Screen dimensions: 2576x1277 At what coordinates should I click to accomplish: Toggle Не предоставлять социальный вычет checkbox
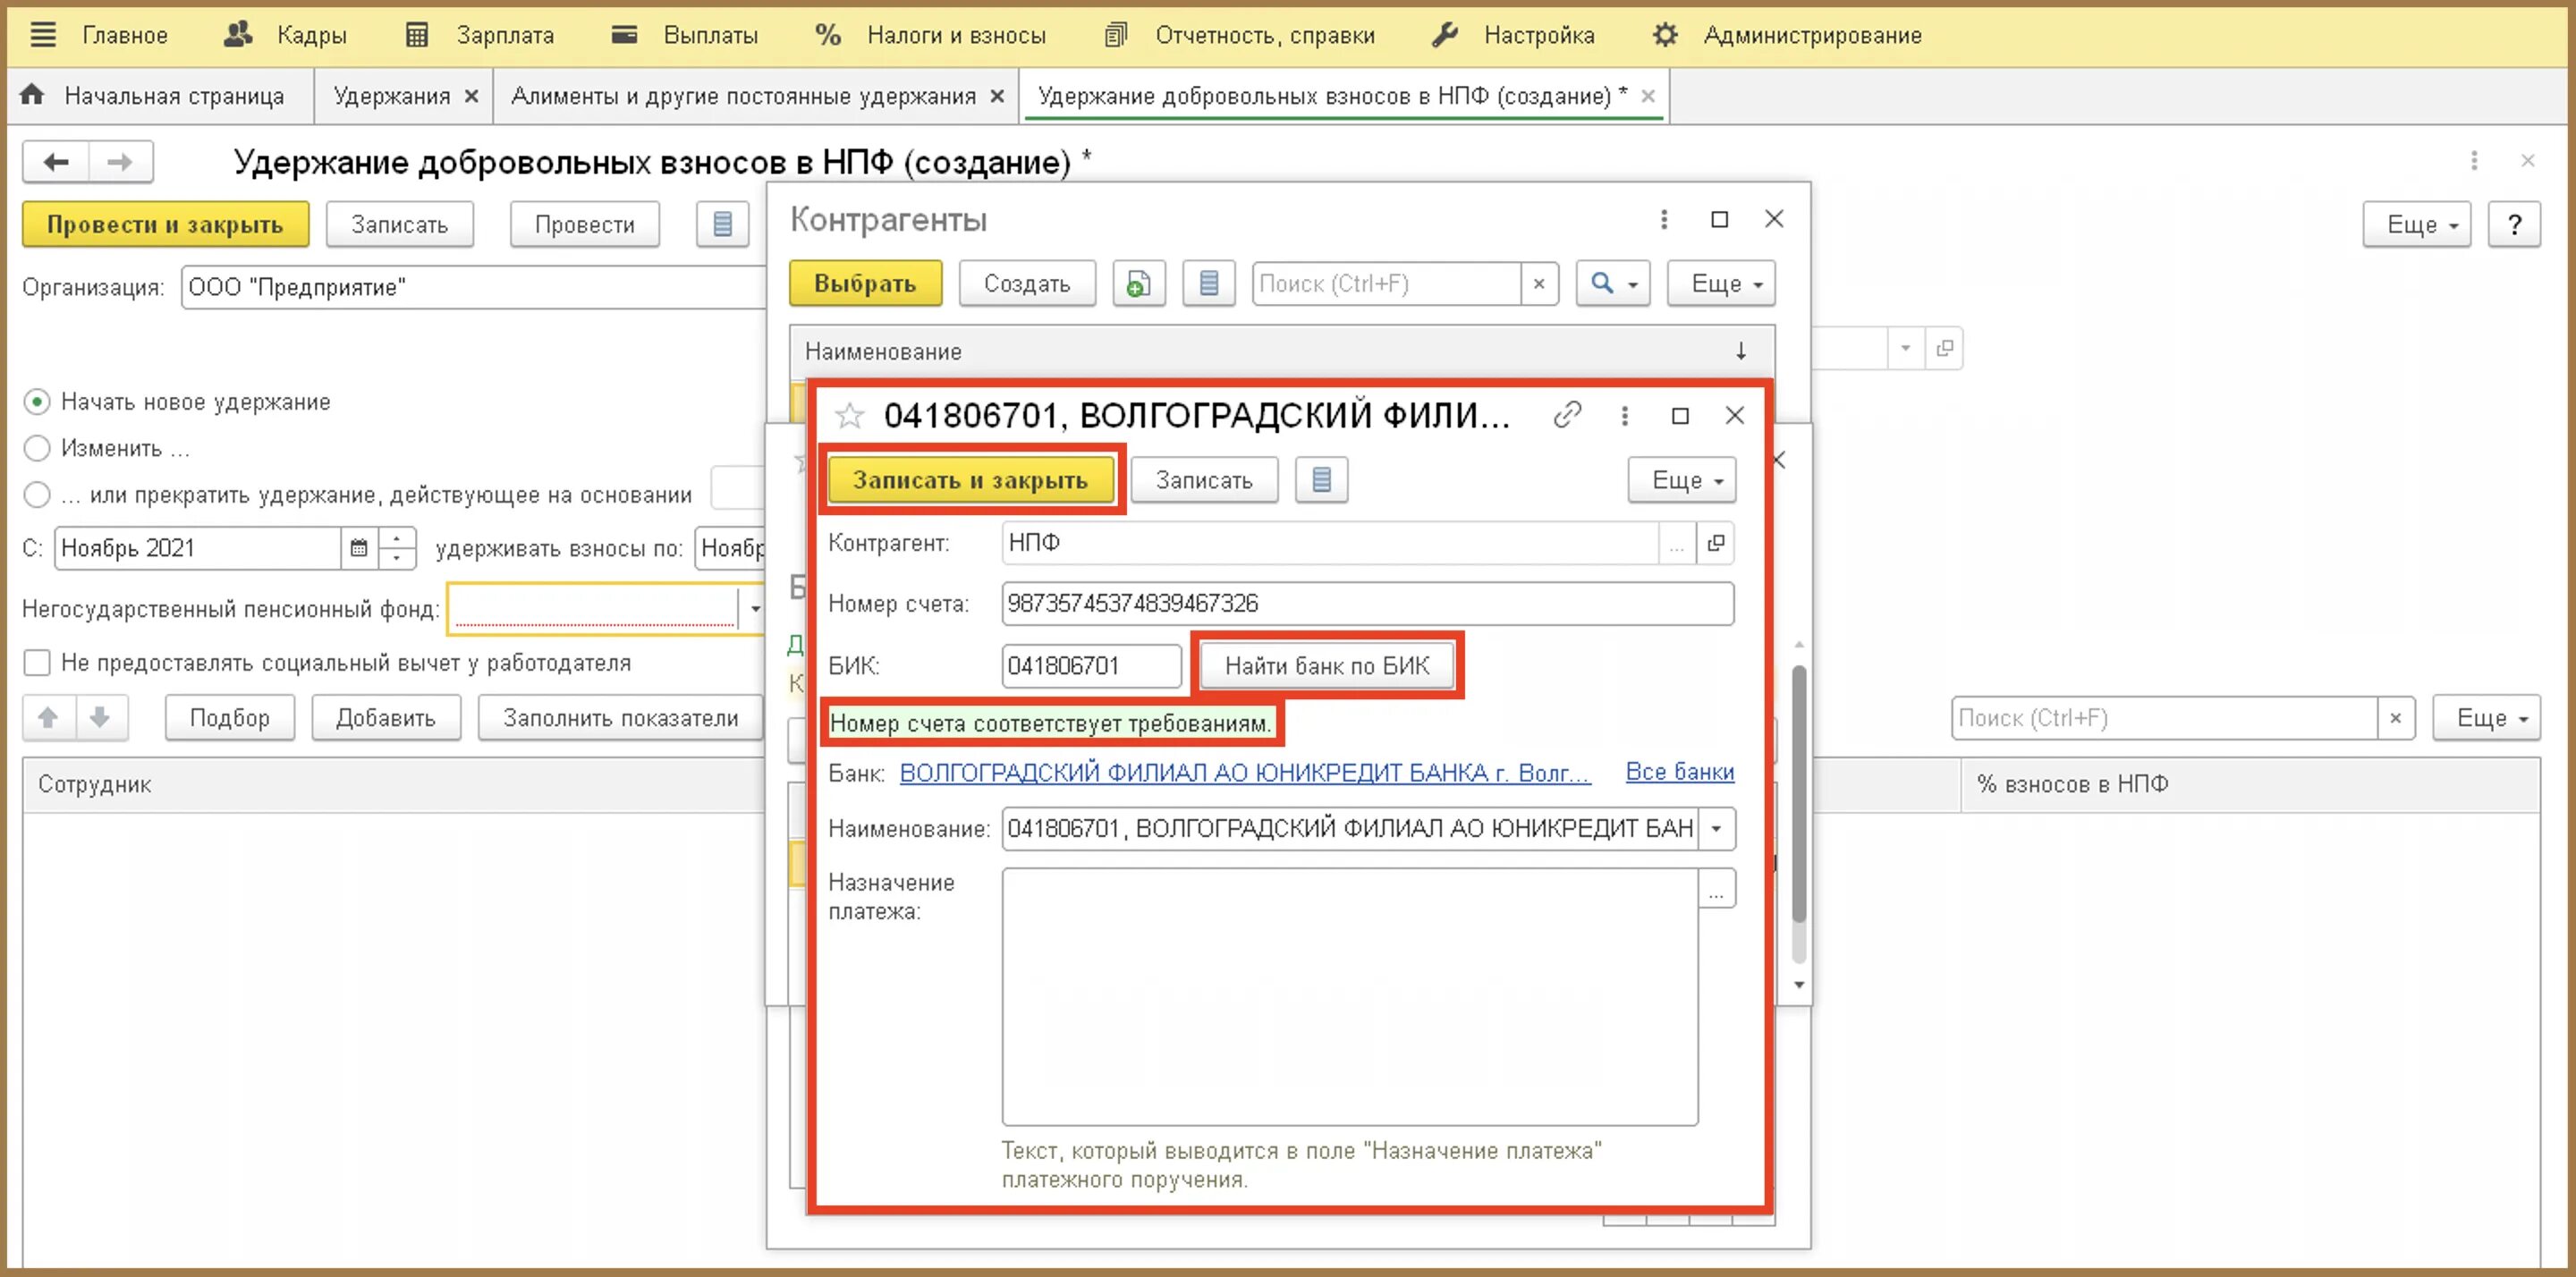(x=37, y=663)
